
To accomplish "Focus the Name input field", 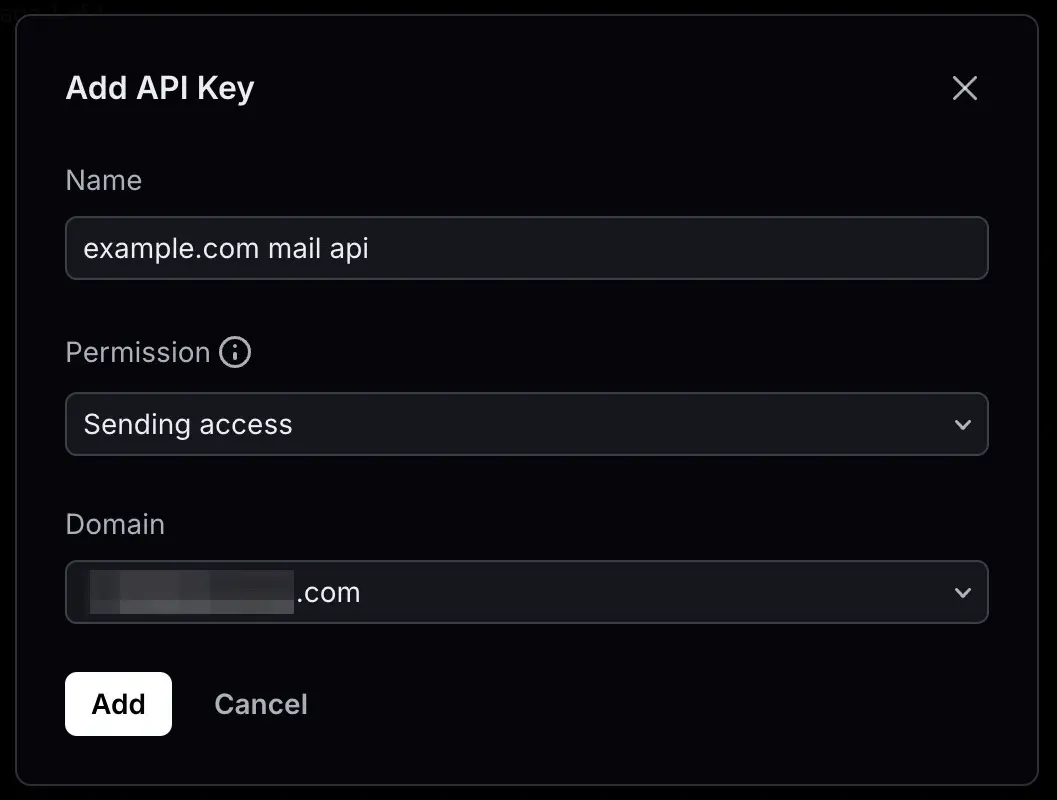I will click(526, 248).
